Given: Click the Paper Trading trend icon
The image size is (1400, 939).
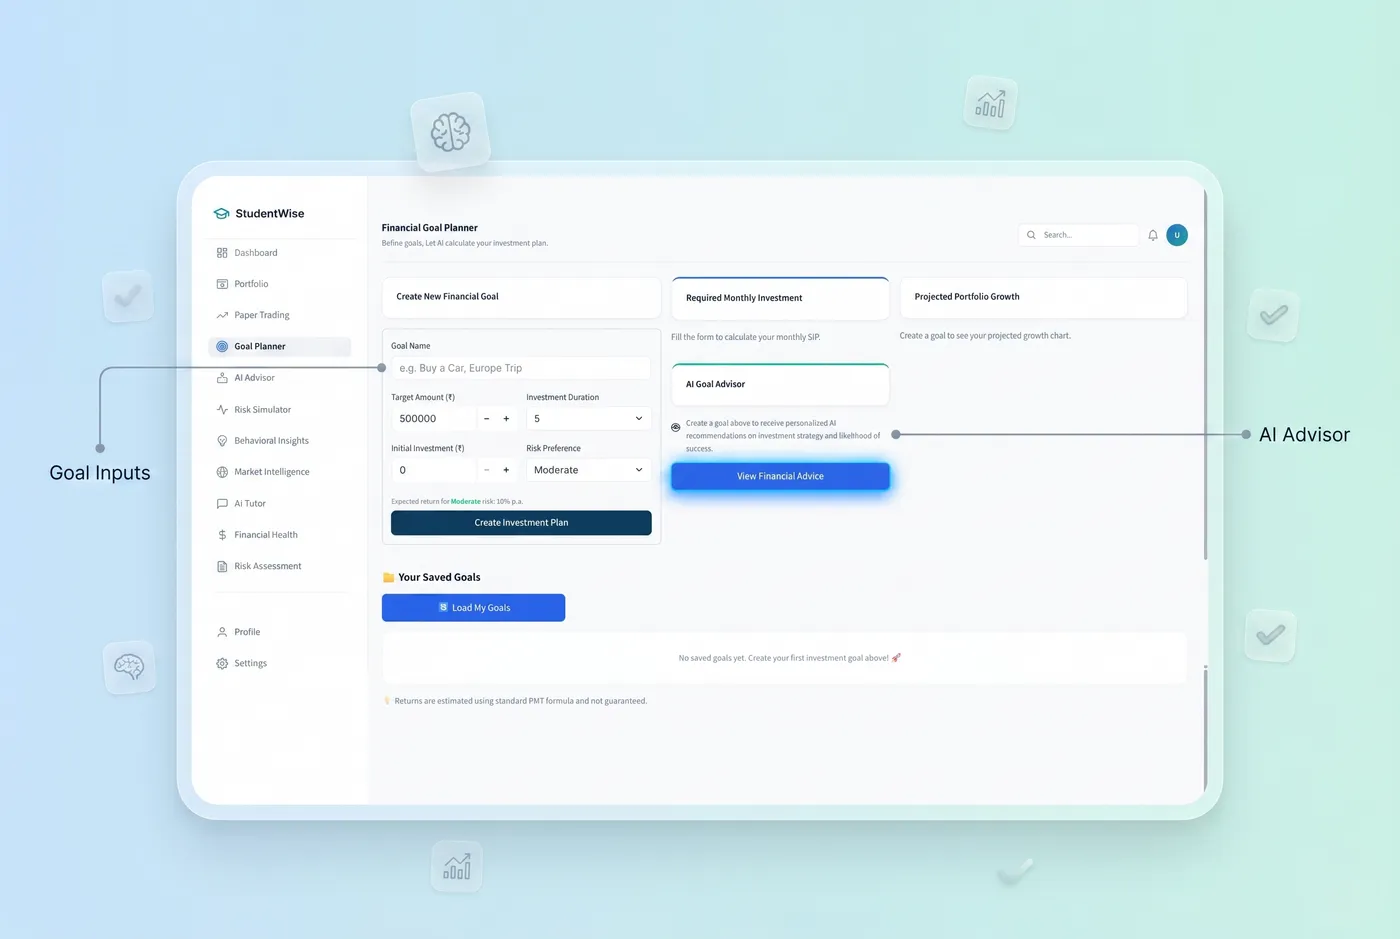Looking at the screenshot, I should tap(222, 315).
